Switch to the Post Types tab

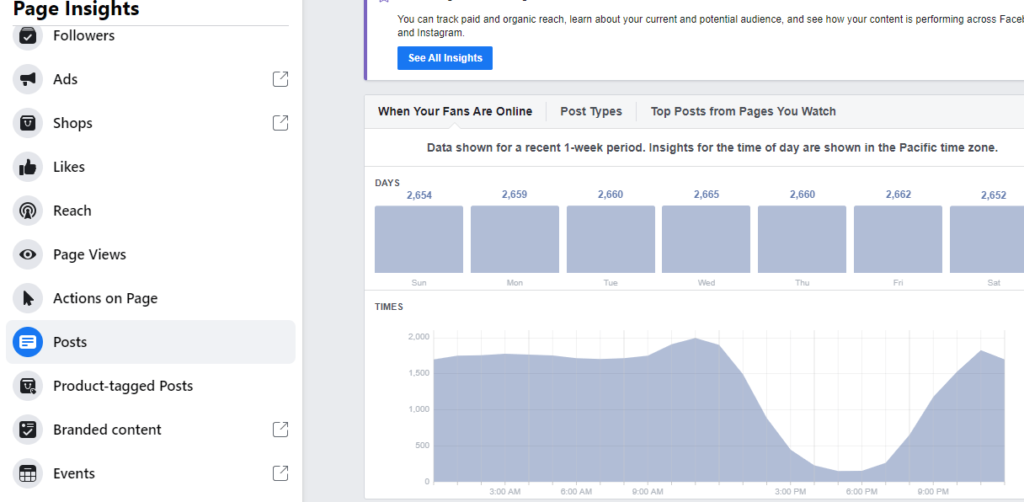click(x=590, y=111)
